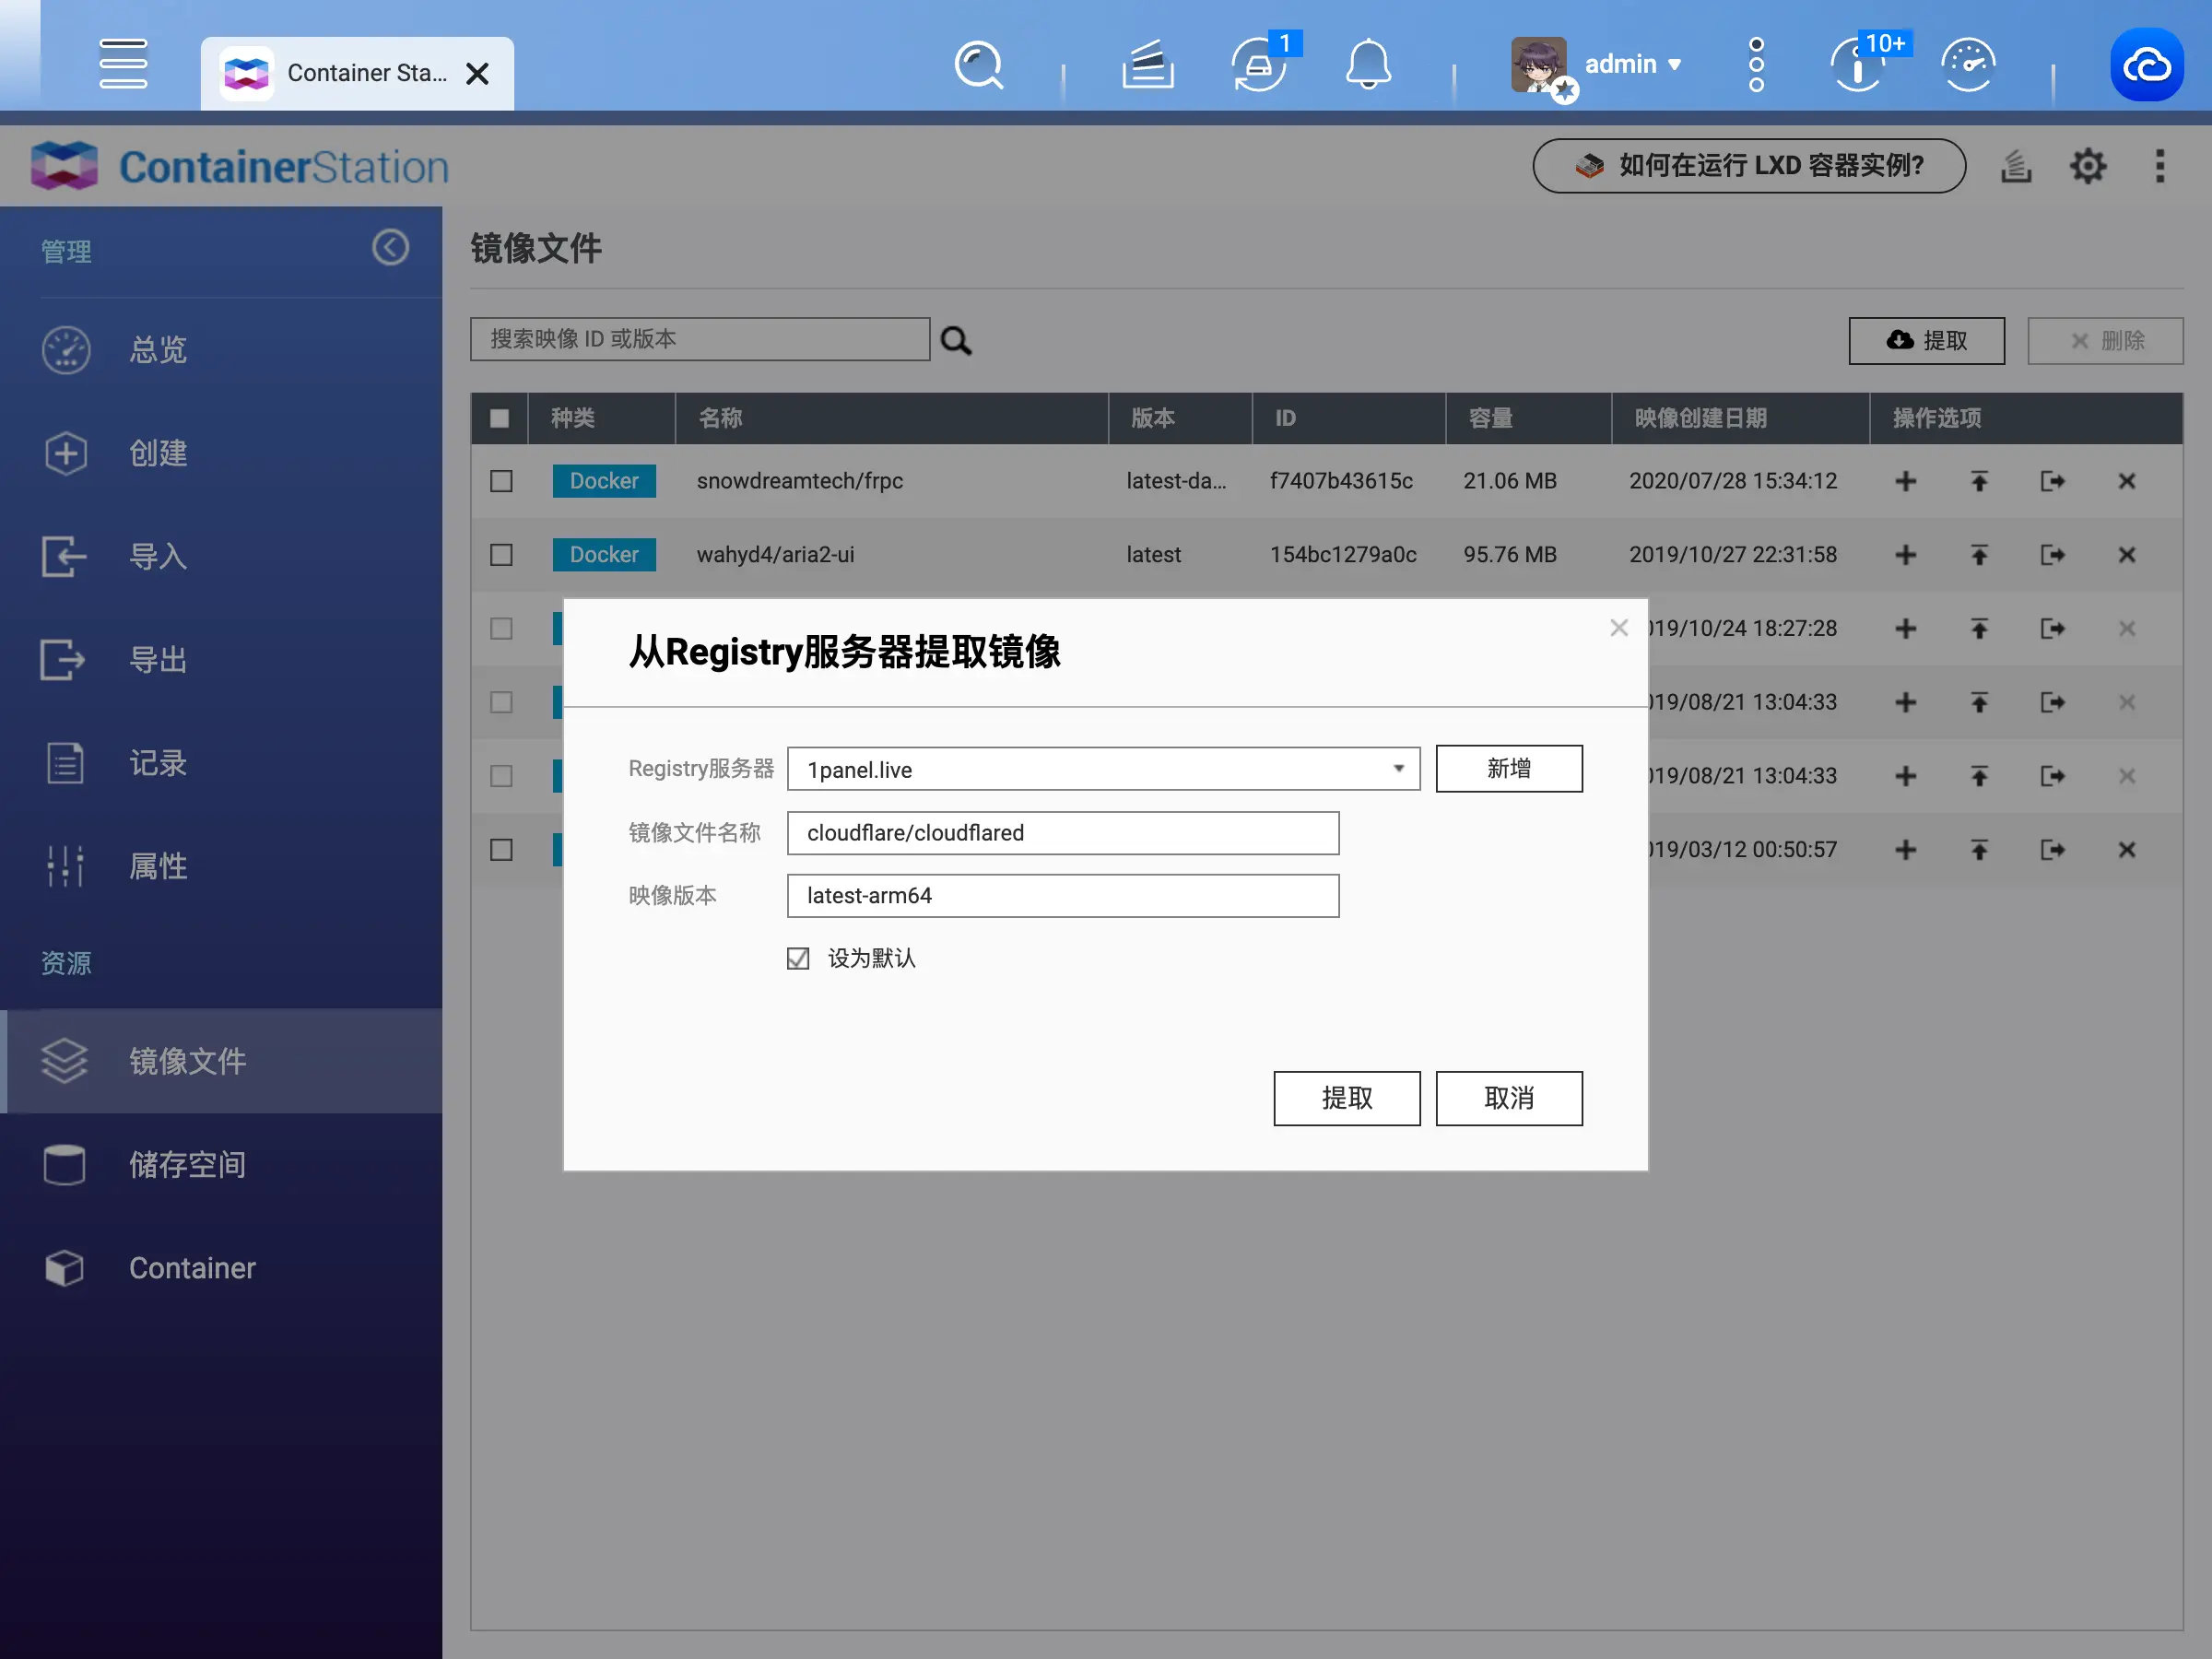Go to 总览 overview in sidebar

[x=221, y=349]
